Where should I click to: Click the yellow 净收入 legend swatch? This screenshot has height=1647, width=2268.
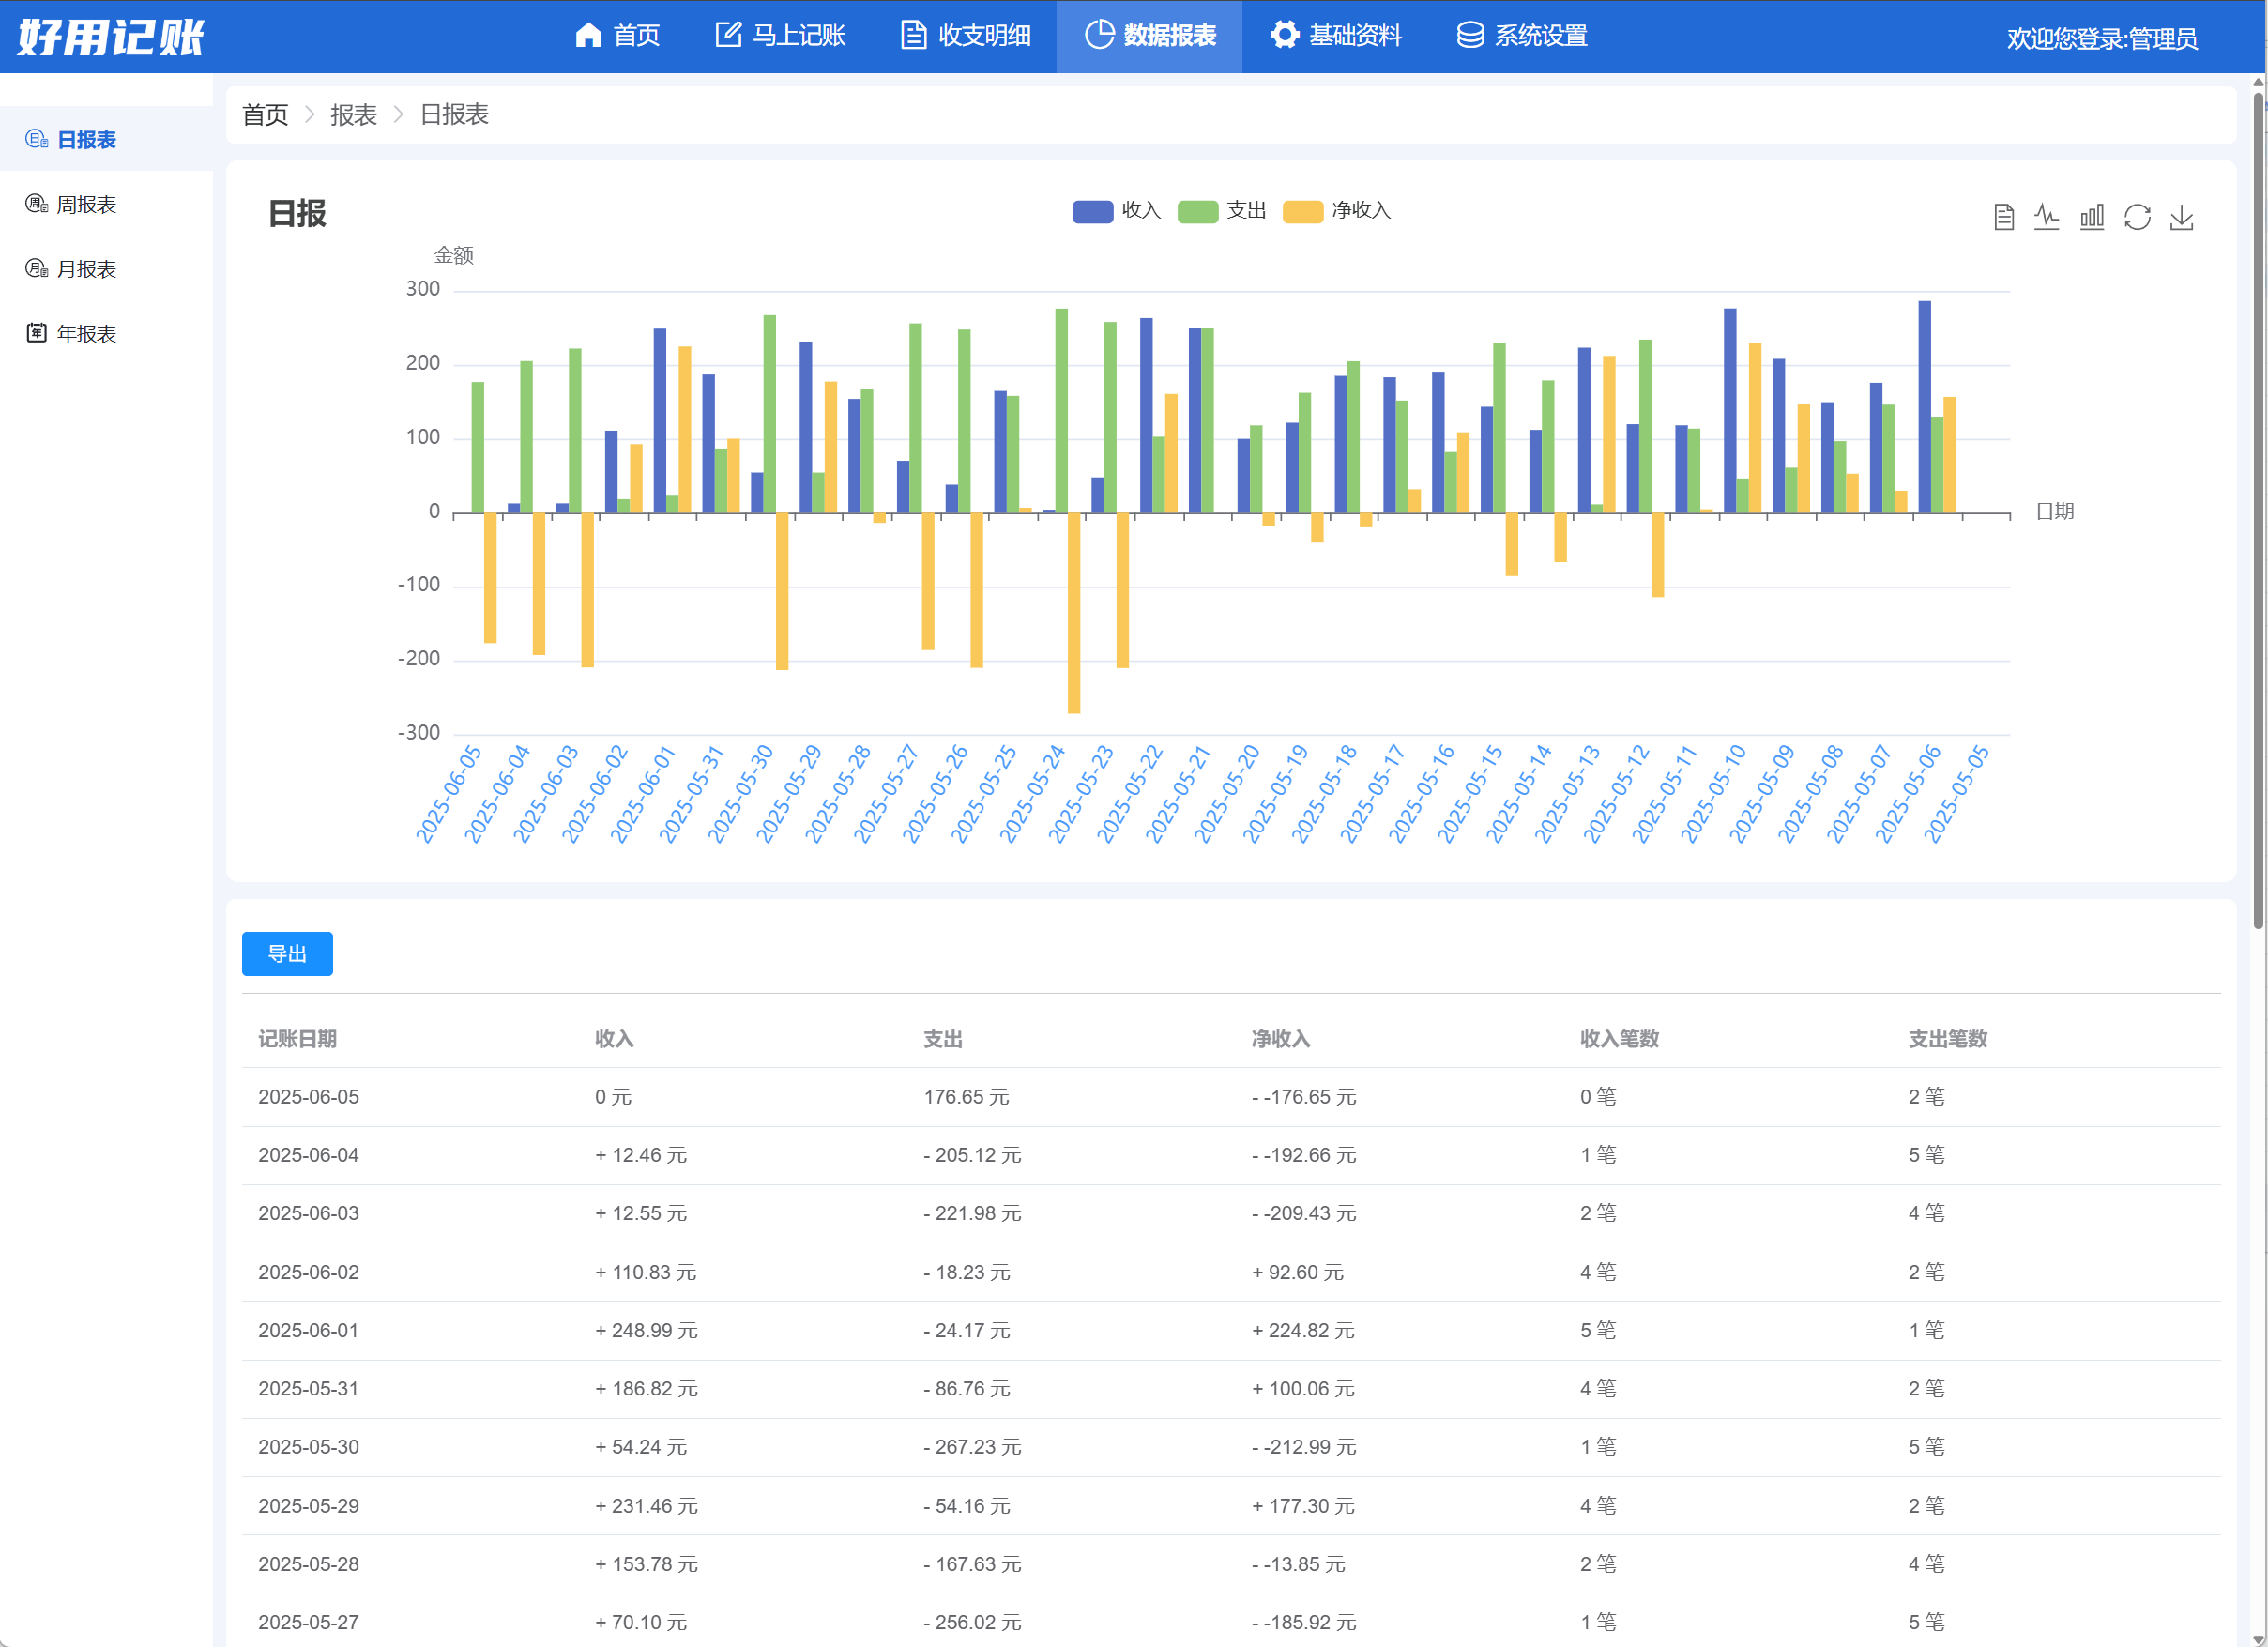tap(1303, 212)
